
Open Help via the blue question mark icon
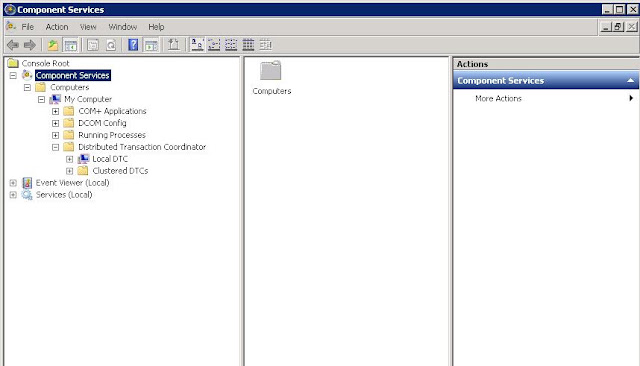(133, 45)
